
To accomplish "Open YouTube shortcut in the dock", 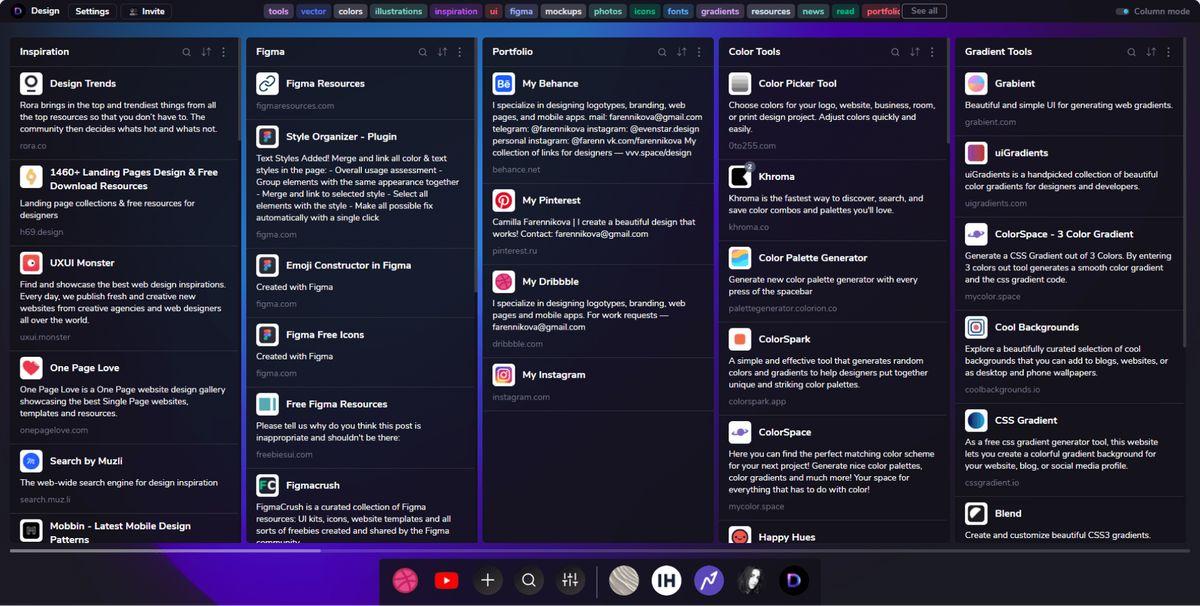I will (x=446, y=580).
